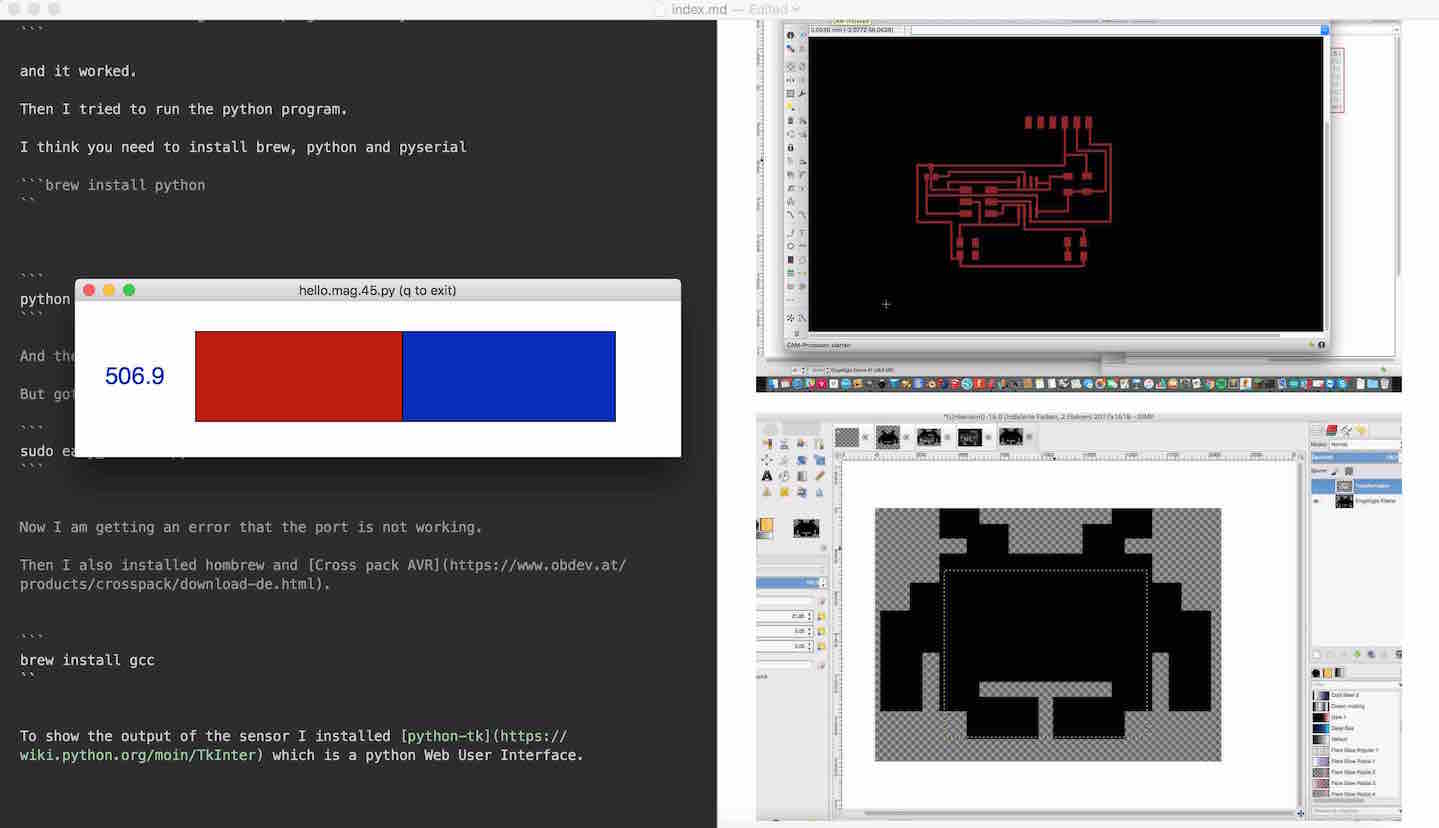This screenshot has width=1439, height=828.
Task: Select the Pencil tool in the GIMP toolbox
Action: [818, 476]
